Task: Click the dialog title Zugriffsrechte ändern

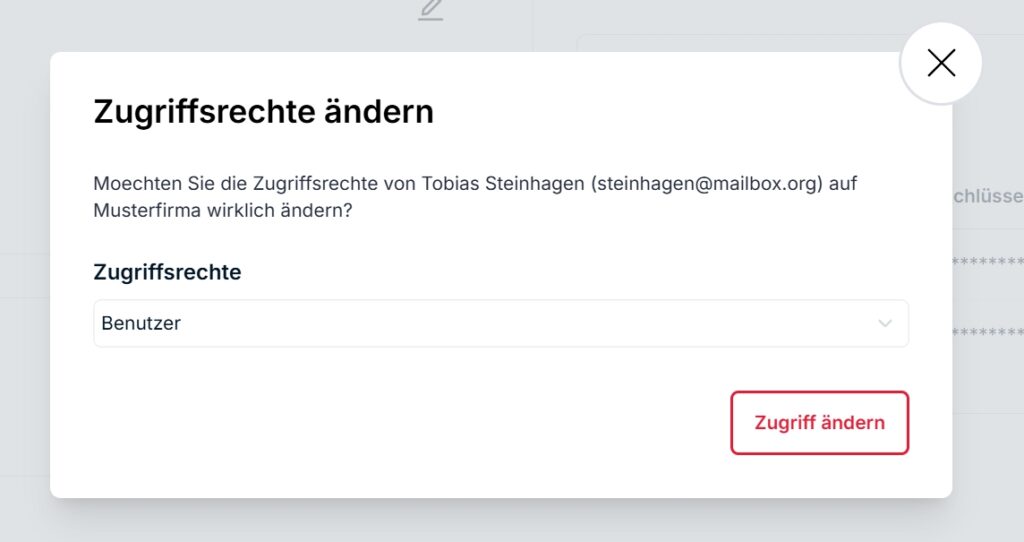Action: 263,112
